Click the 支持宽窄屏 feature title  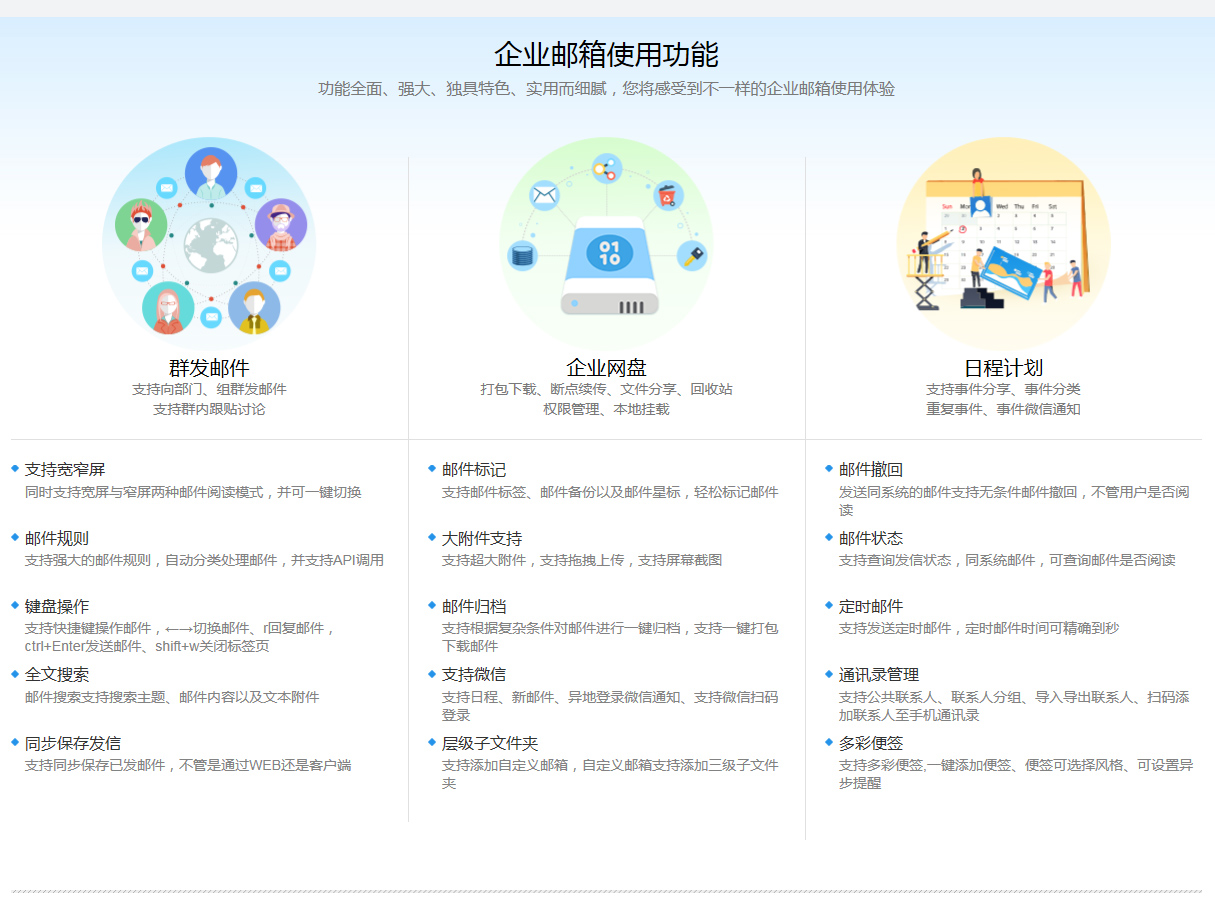point(65,469)
